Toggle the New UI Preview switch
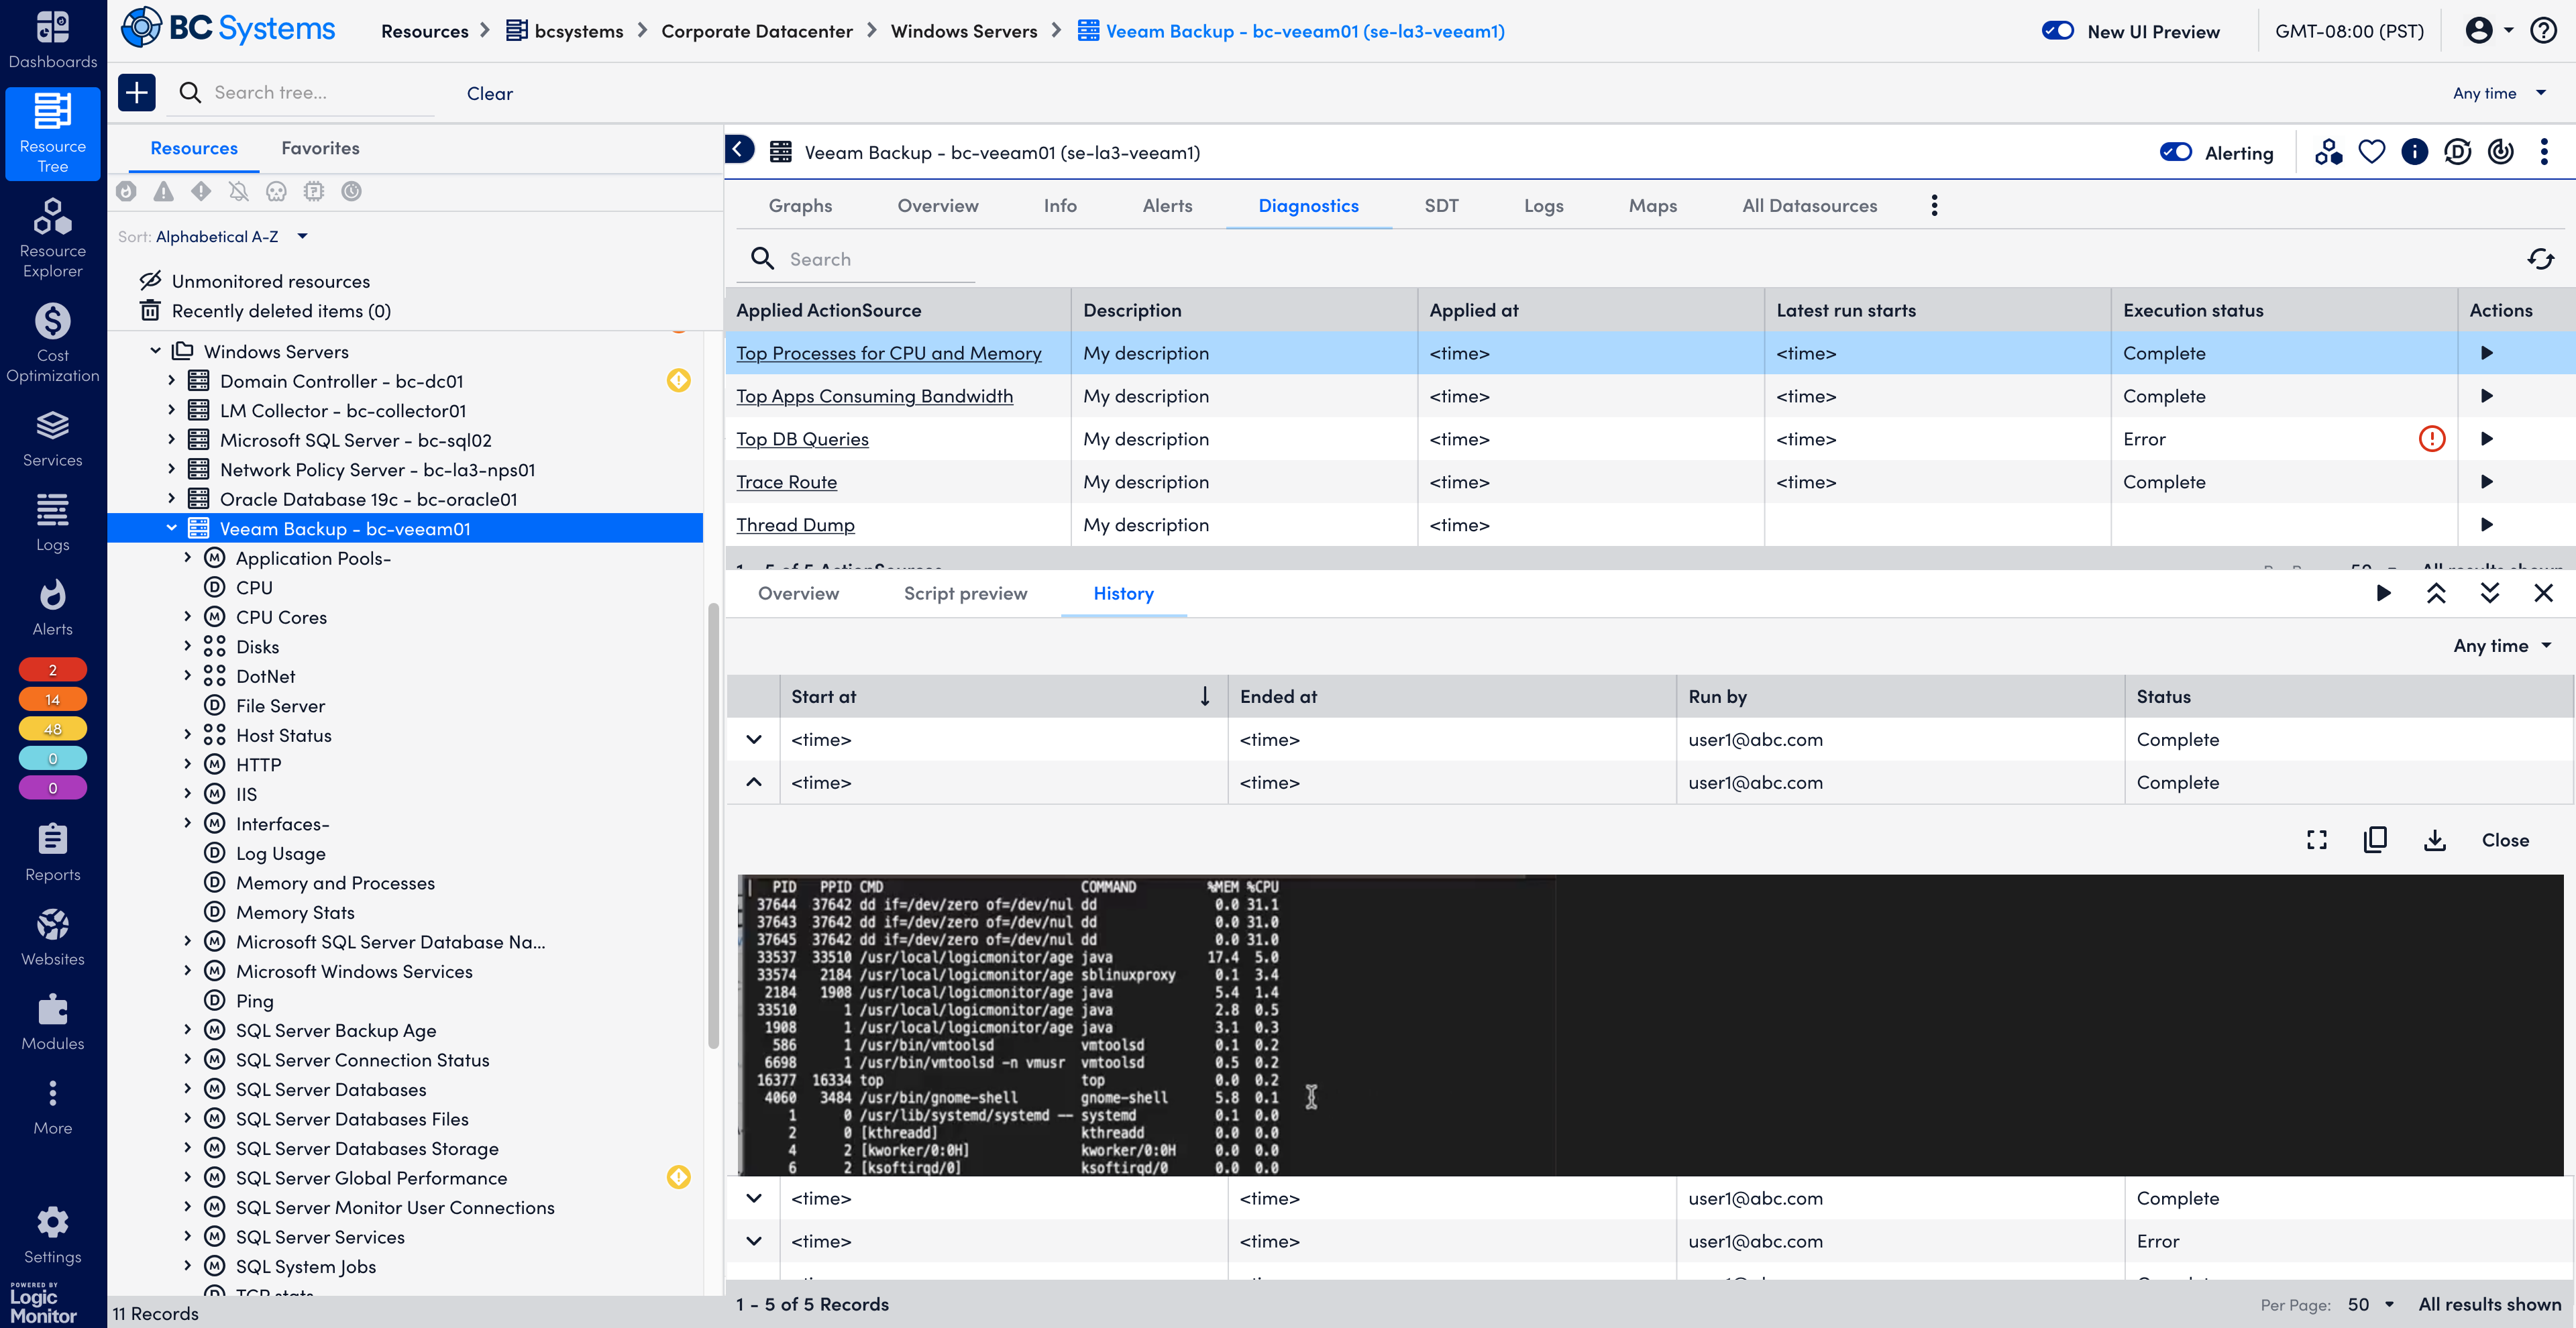The height and width of the screenshot is (1328, 2576). [2057, 31]
